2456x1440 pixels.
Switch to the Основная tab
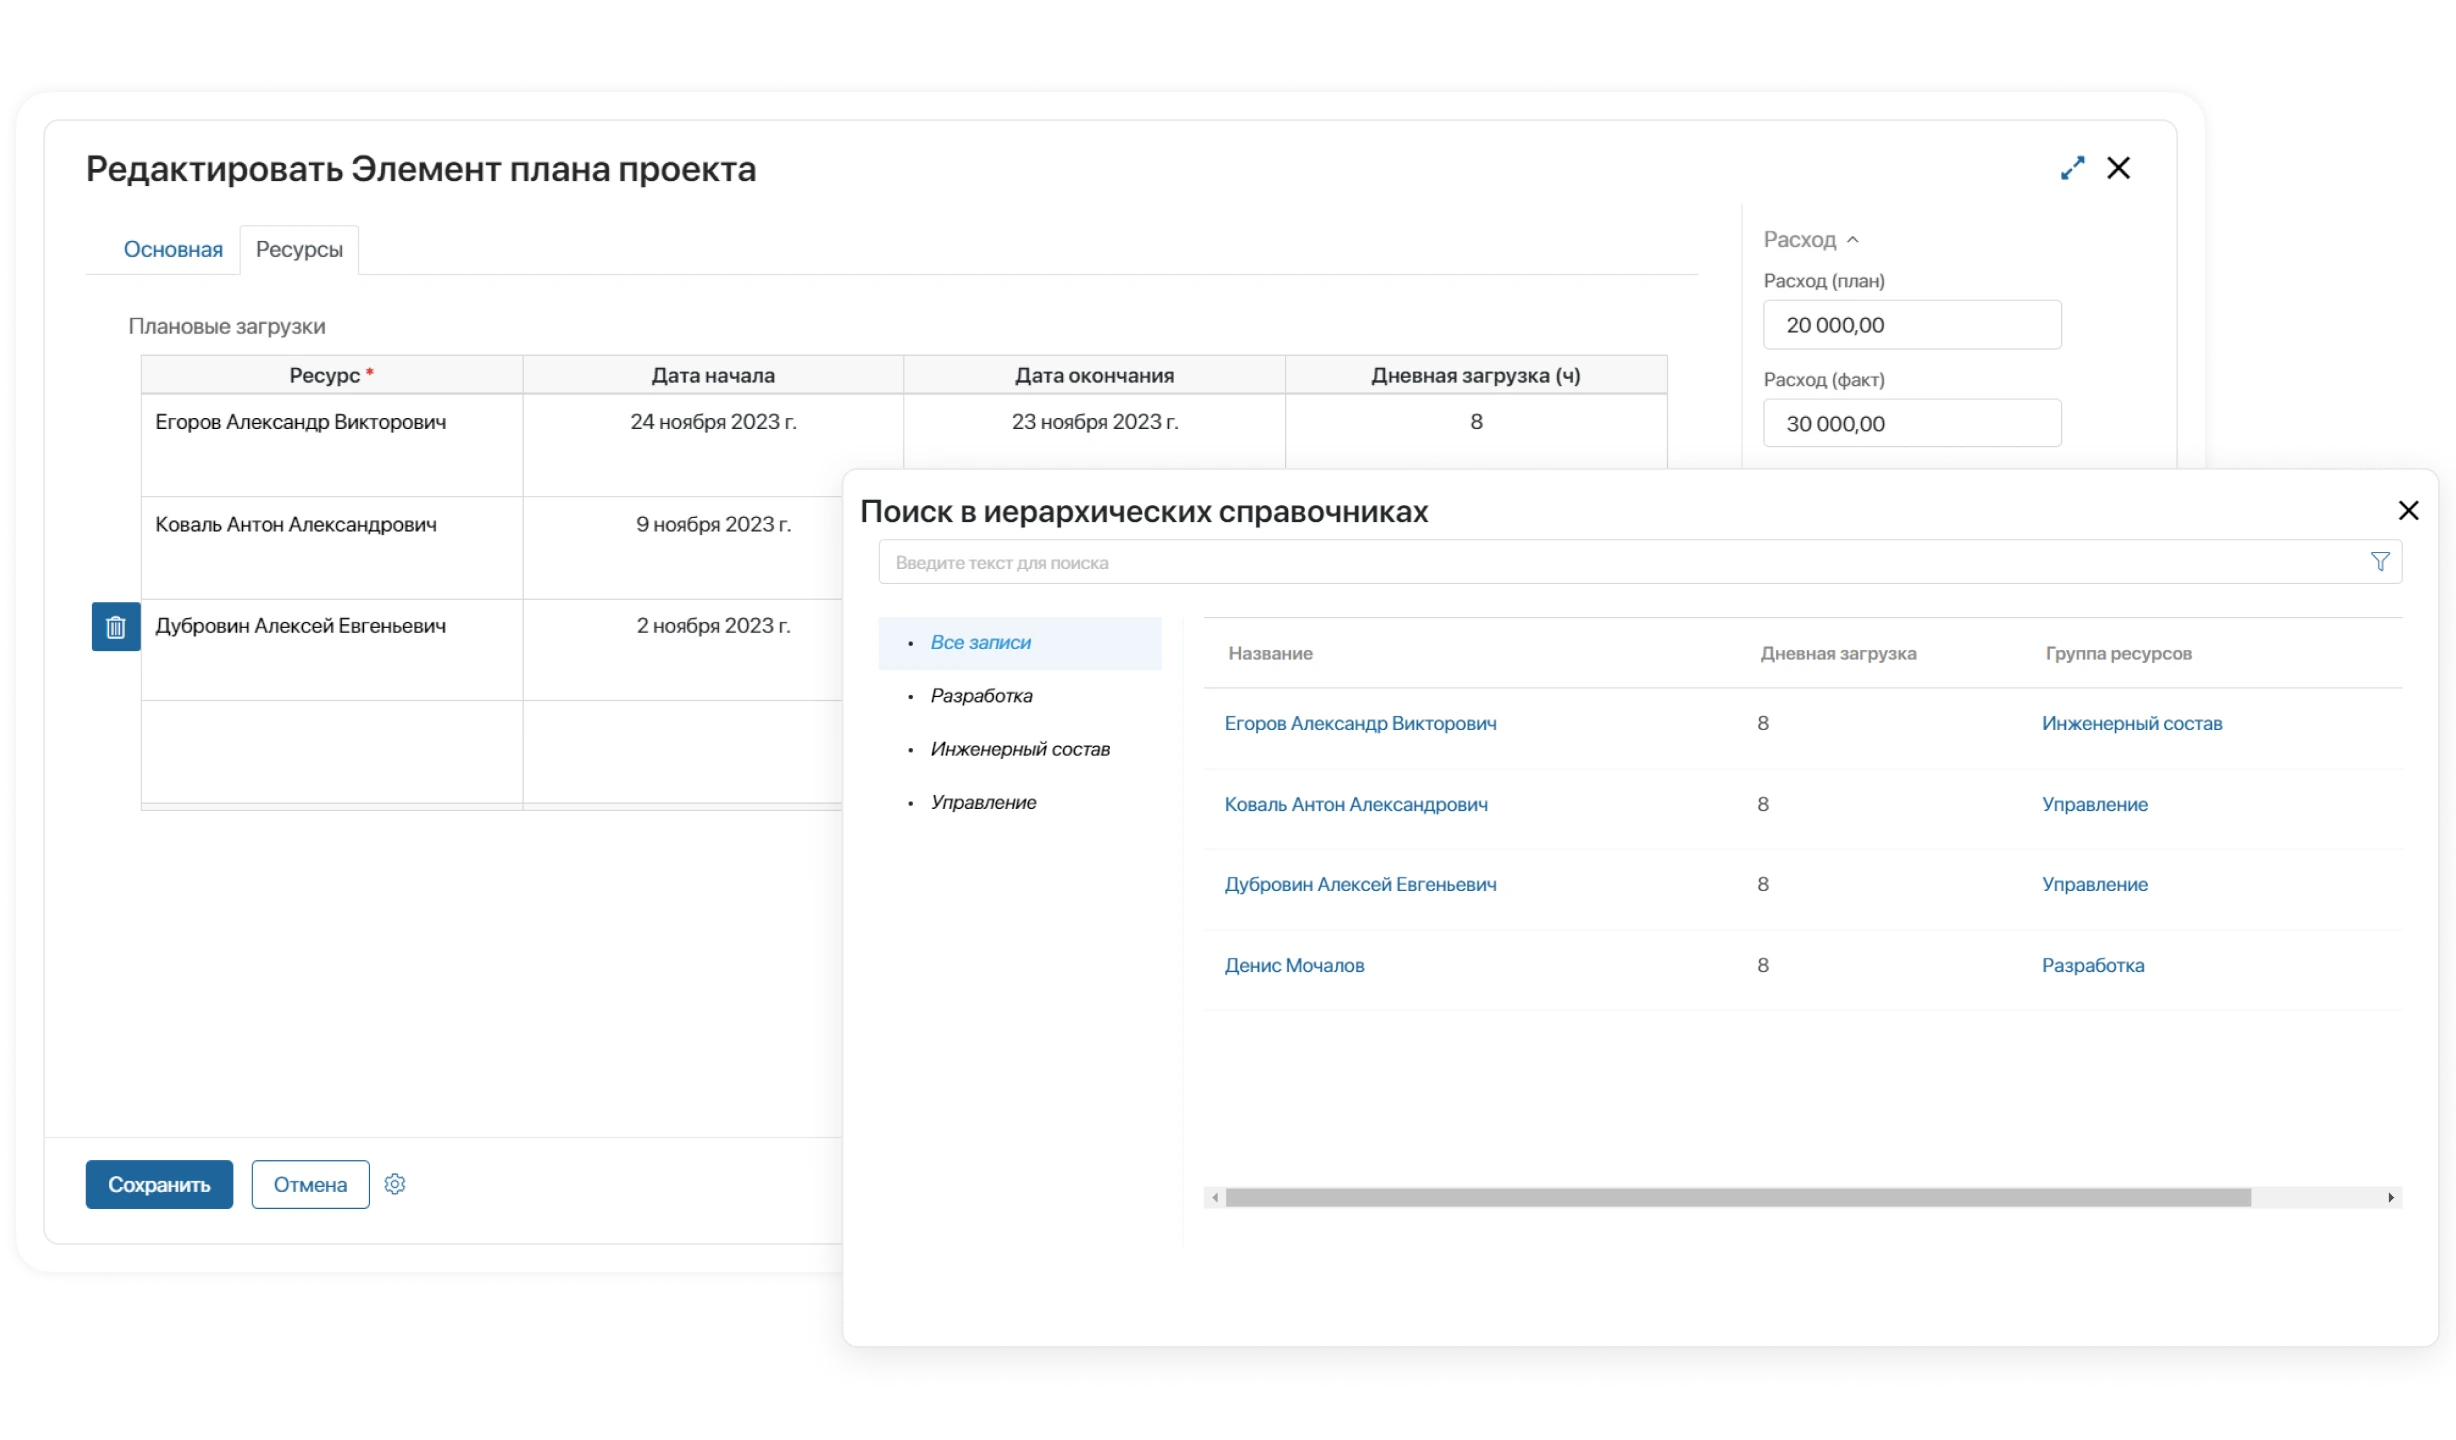point(173,250)
